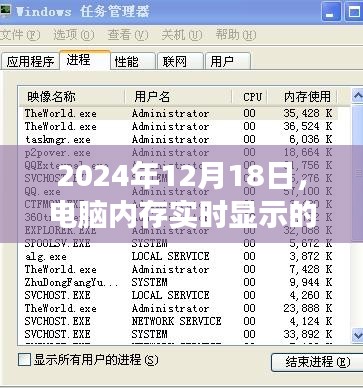The image size is (363, 388).
Task: Click the 3,872 K memory value
Action: [311, 256]
